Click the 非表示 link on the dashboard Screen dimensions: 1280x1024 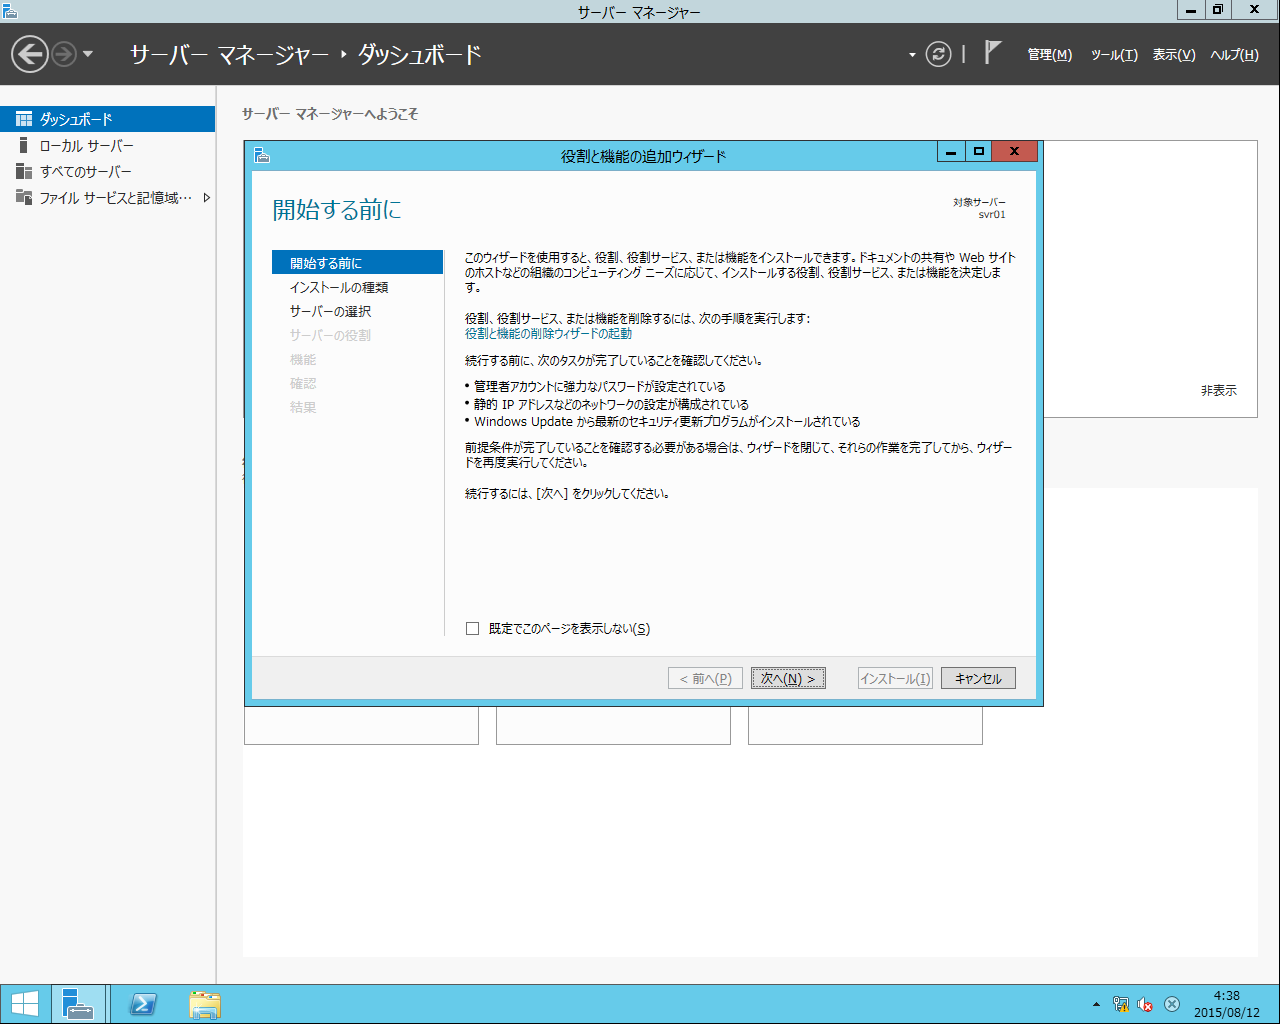tap(1218, 391)
